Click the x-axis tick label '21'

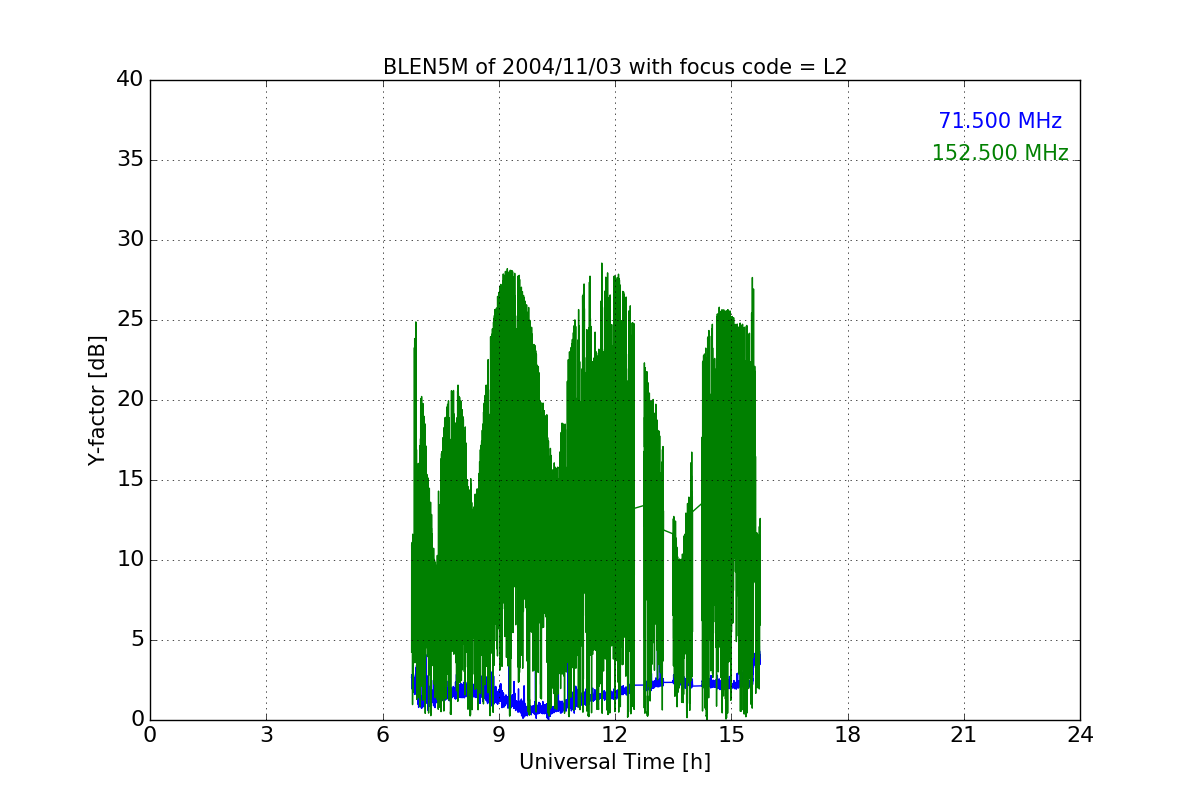click(x=964, y=735)
